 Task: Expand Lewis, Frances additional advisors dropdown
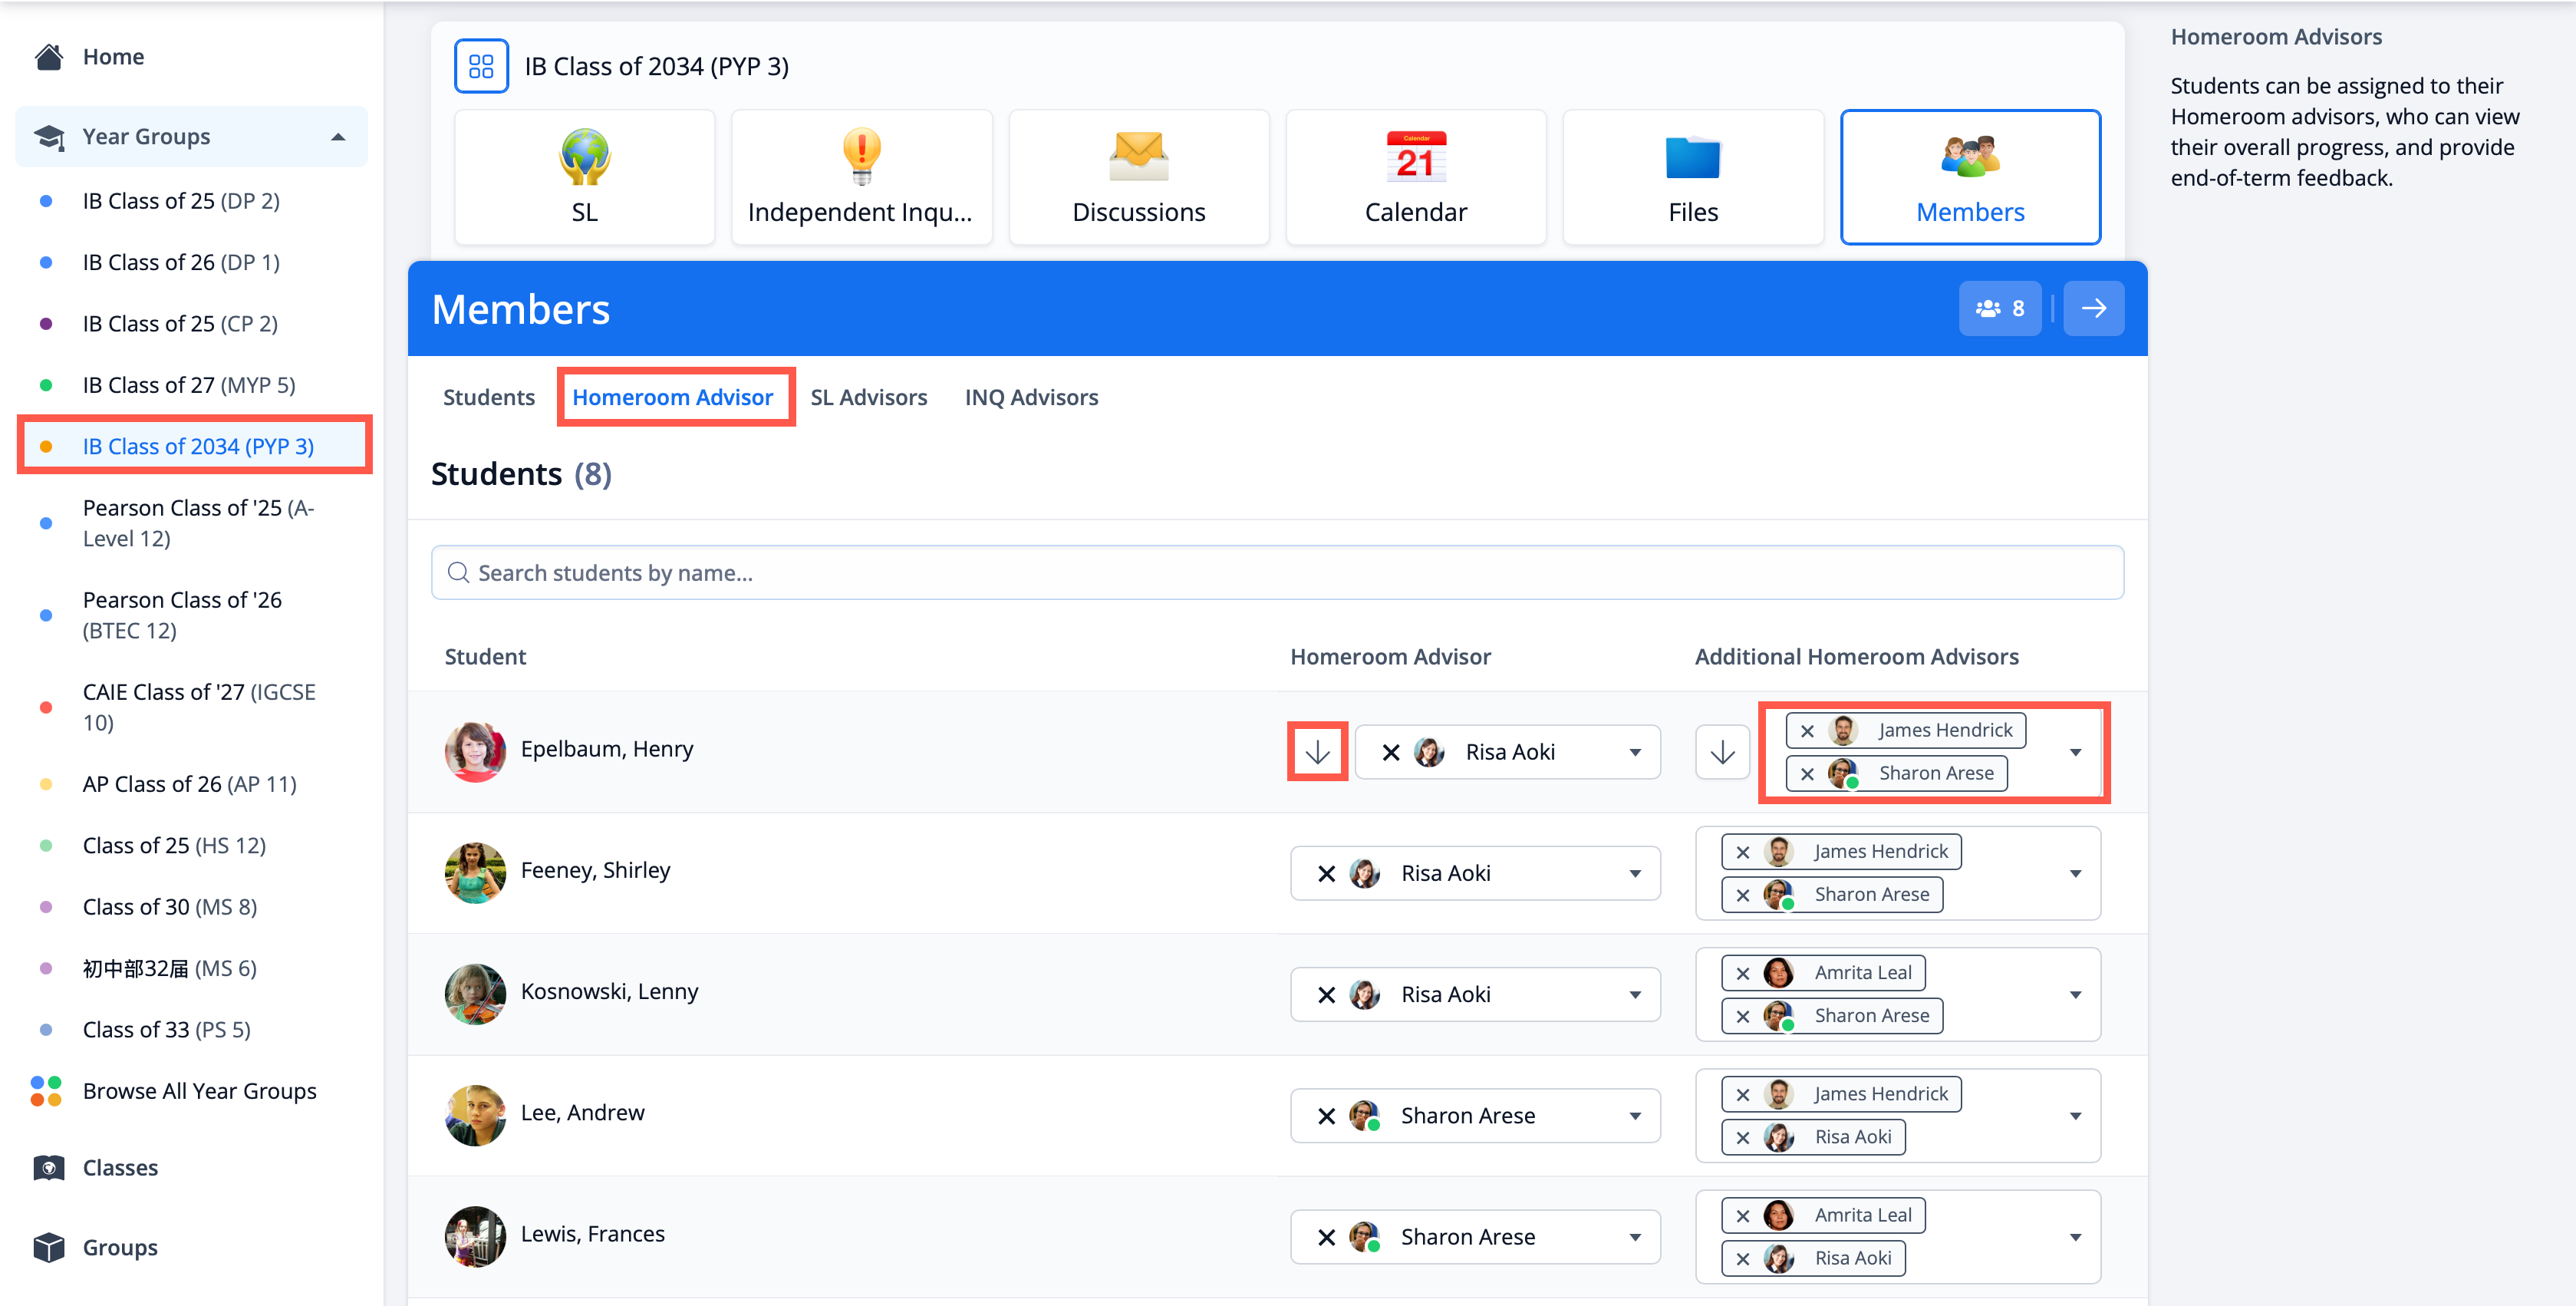pos(2075,1237)
